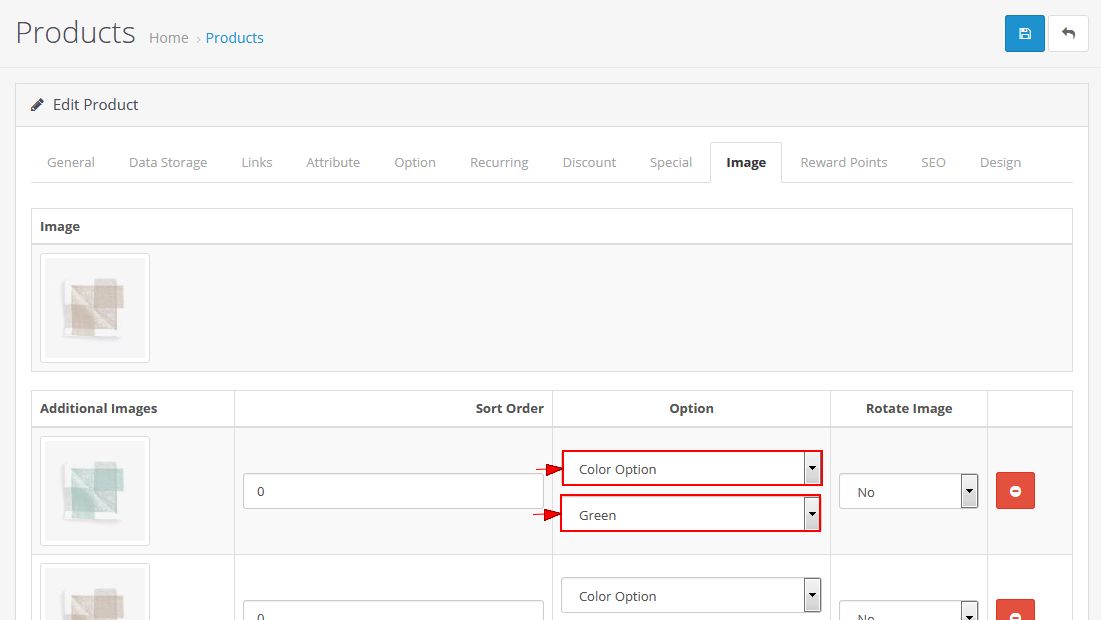
Task: Click the first Sort Order input field
Action: point(393,491)
